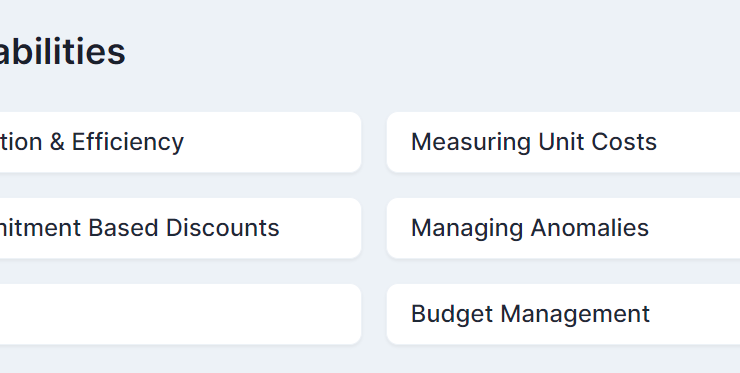
Task: Click the Commitment Based Discounts card
Action: [180, 228]
